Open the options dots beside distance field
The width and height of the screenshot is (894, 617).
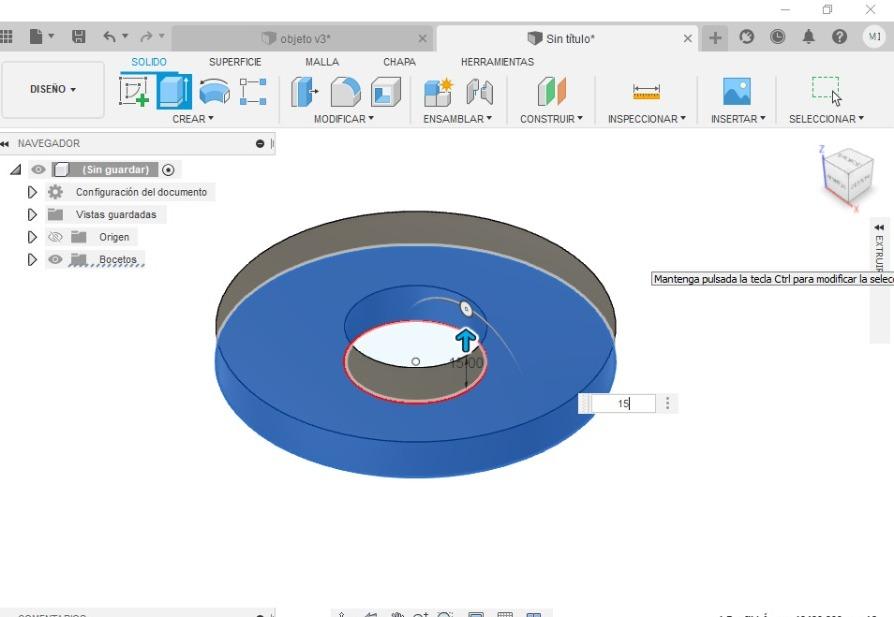click(x=668, y=404)
